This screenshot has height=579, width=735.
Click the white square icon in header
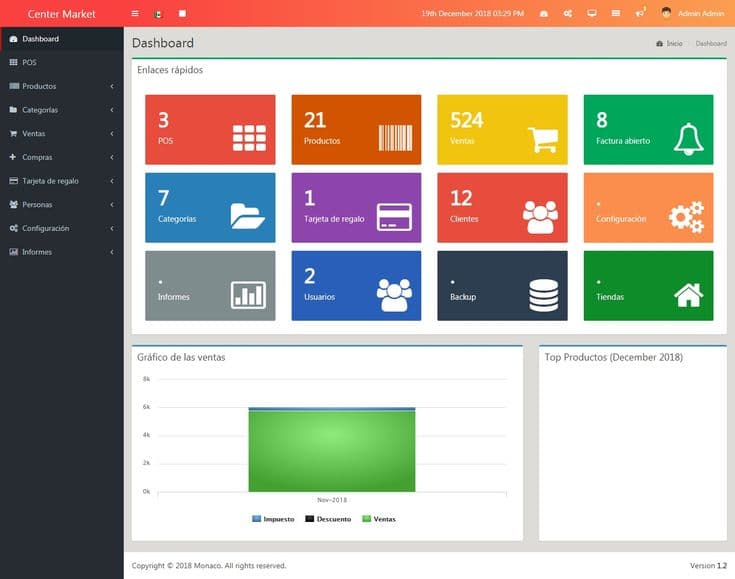[x=182, y=14]
